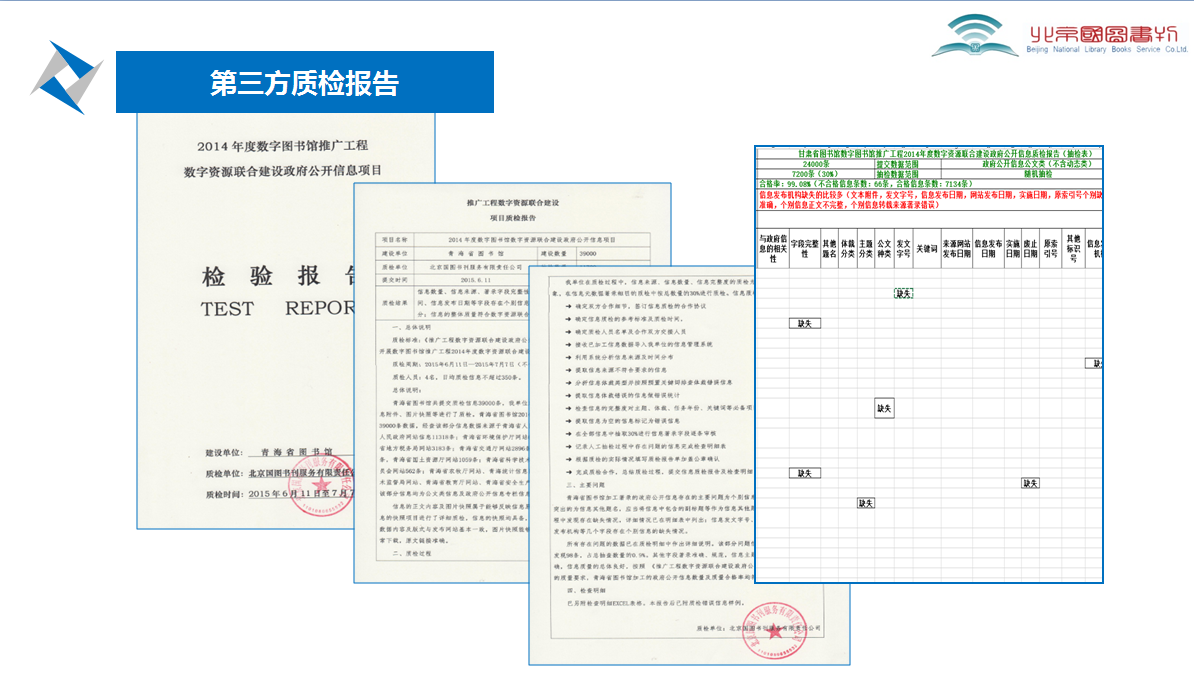Select the 第三方质检报告 title banner
Screen dimensions: 1194x675
click(305, 82)
